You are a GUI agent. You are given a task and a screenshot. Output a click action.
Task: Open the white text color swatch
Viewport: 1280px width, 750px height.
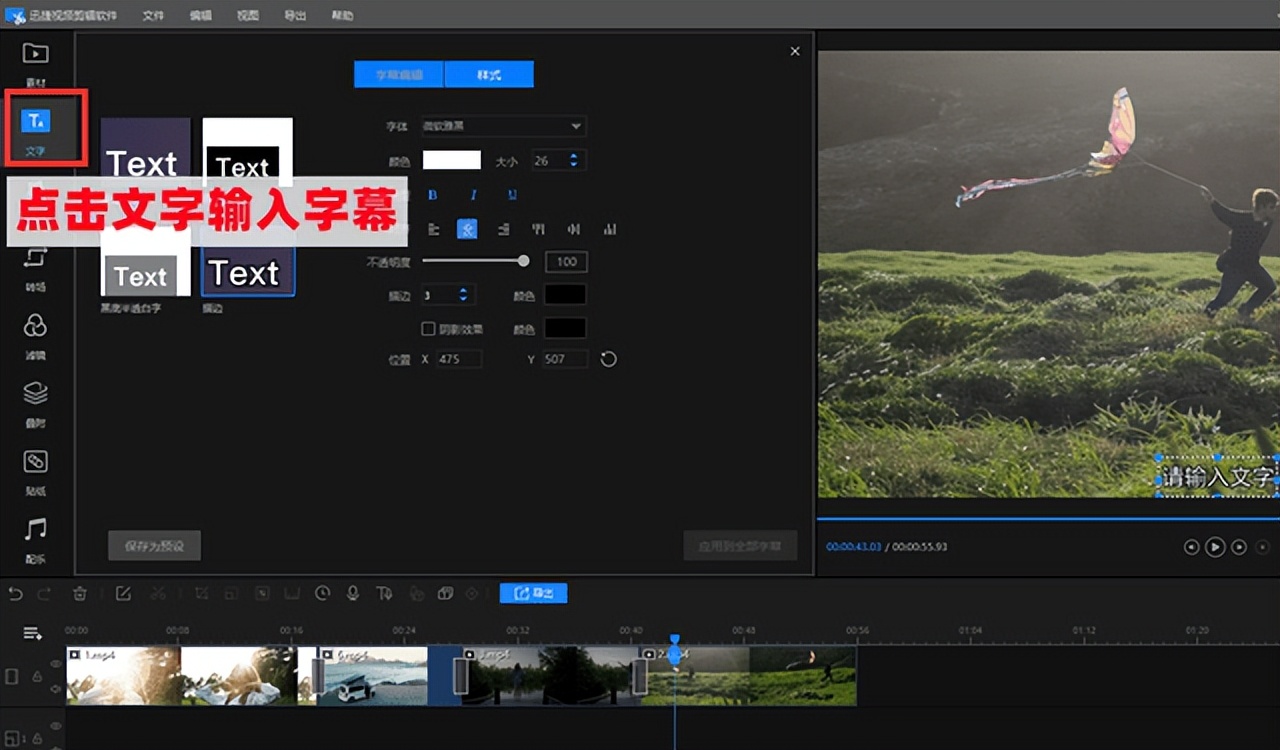pyautogui.click(x=452, y=160)
